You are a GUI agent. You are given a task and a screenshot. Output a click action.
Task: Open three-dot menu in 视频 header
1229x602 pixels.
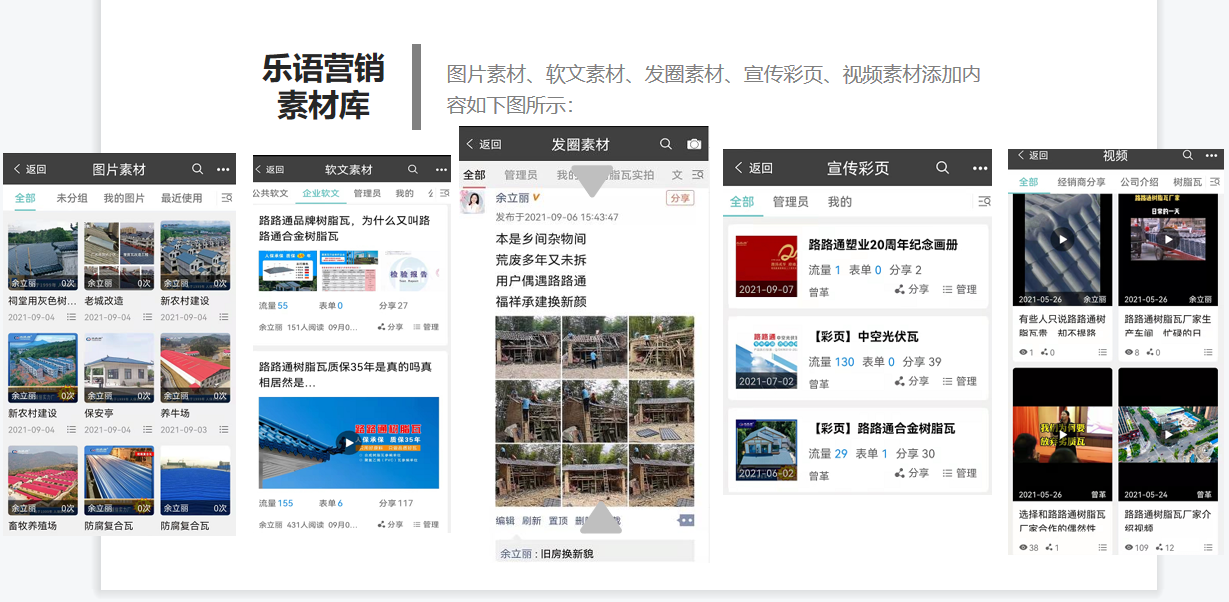1212,156
